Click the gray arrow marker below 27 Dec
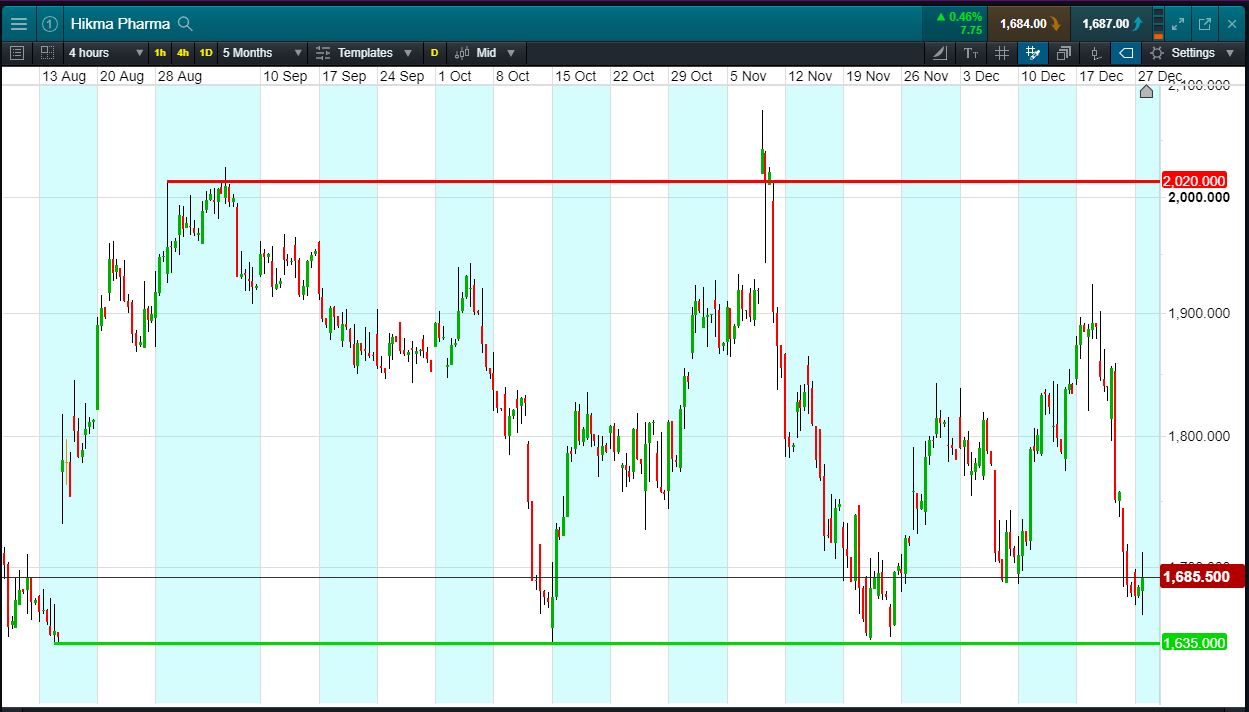Screen dimensions: 1249x712 pos(1146,91)
